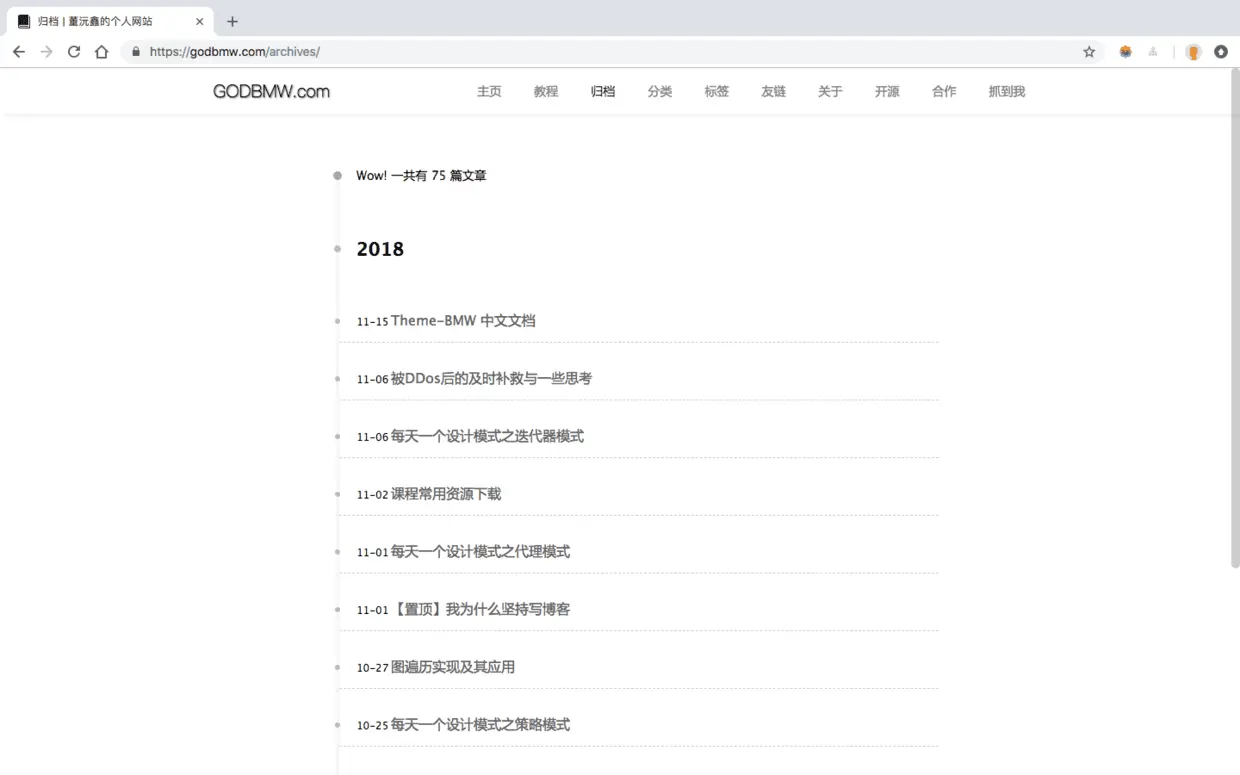Select the 归档 | 董沅鑫的个人网站 tab

click(x=108, y=21)
